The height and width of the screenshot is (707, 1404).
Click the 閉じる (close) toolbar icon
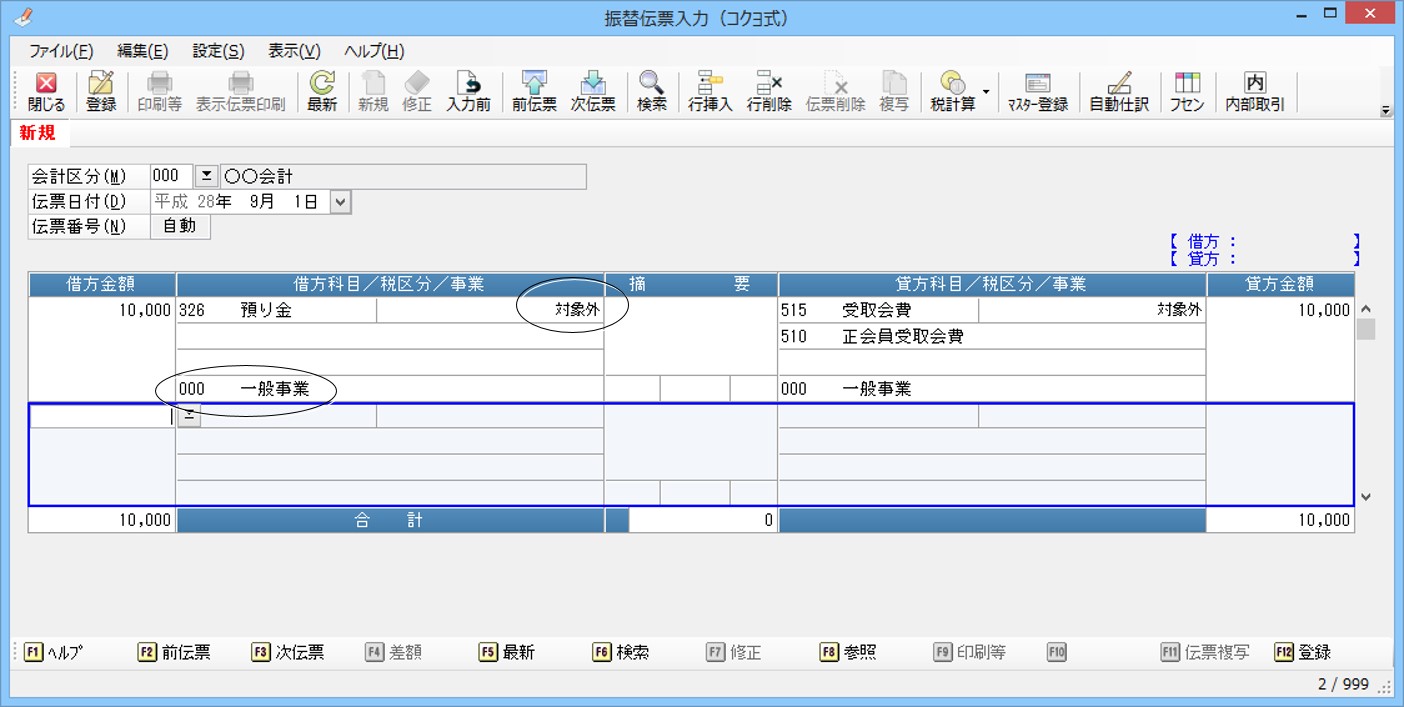click(x=46, y=91)
